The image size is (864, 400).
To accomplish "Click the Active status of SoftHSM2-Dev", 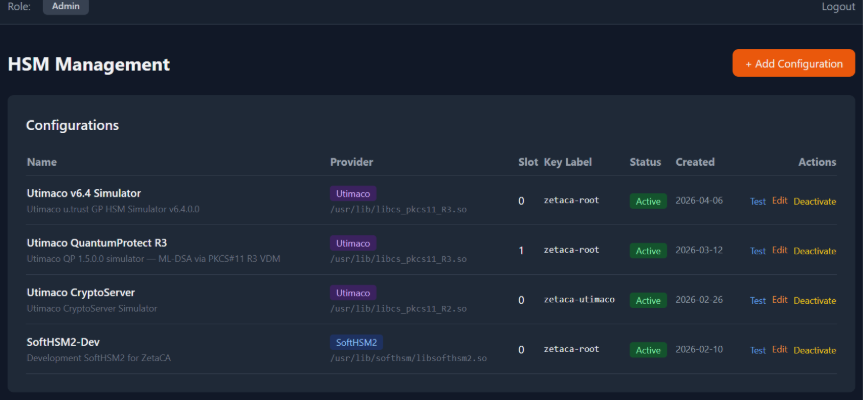I will click(x=648, y=350).
